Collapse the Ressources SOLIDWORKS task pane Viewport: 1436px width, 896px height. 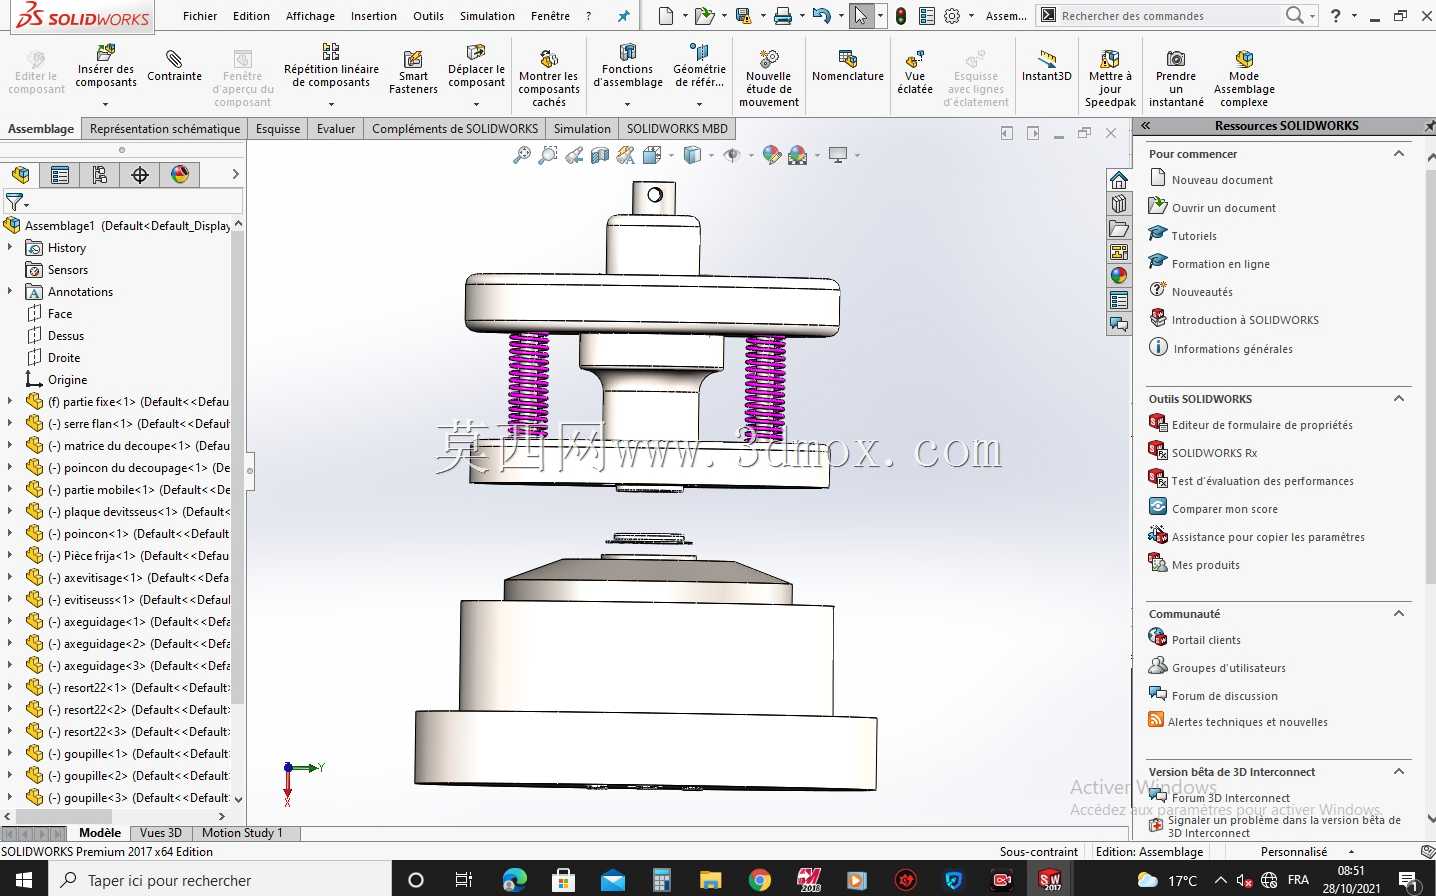(1146, 126)
